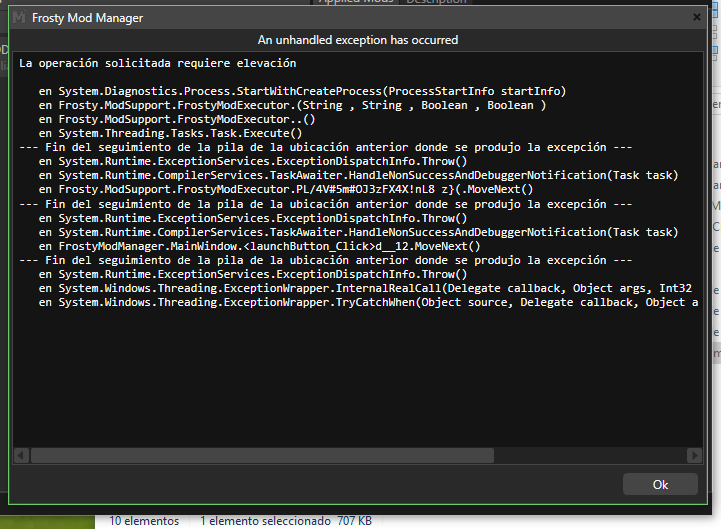Click the 'An unhandled exception has occurred' heading
This screenshot has width=721, height=529.
(358, 40)
